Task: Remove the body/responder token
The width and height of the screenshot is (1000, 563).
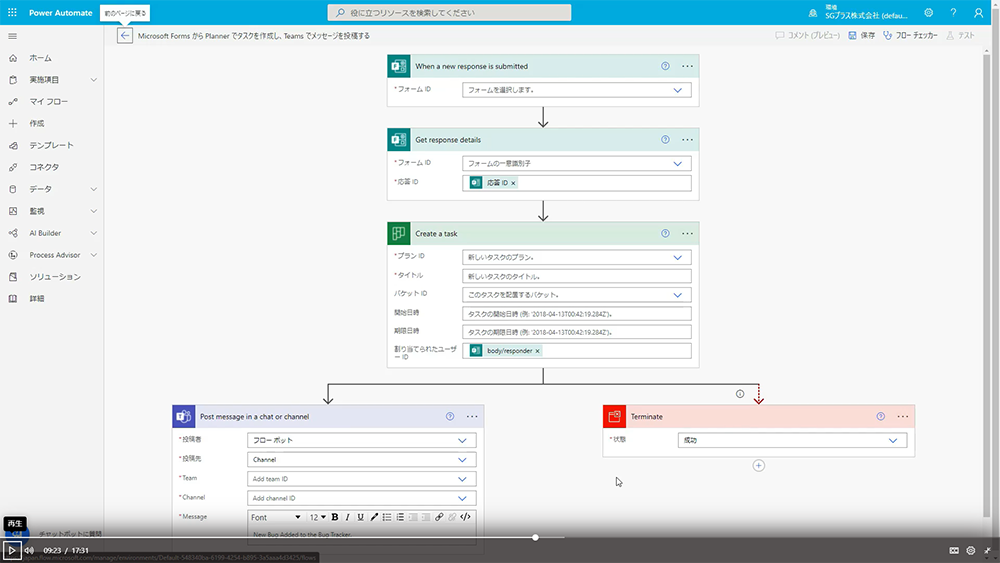Action: click(x=538, y=351)
